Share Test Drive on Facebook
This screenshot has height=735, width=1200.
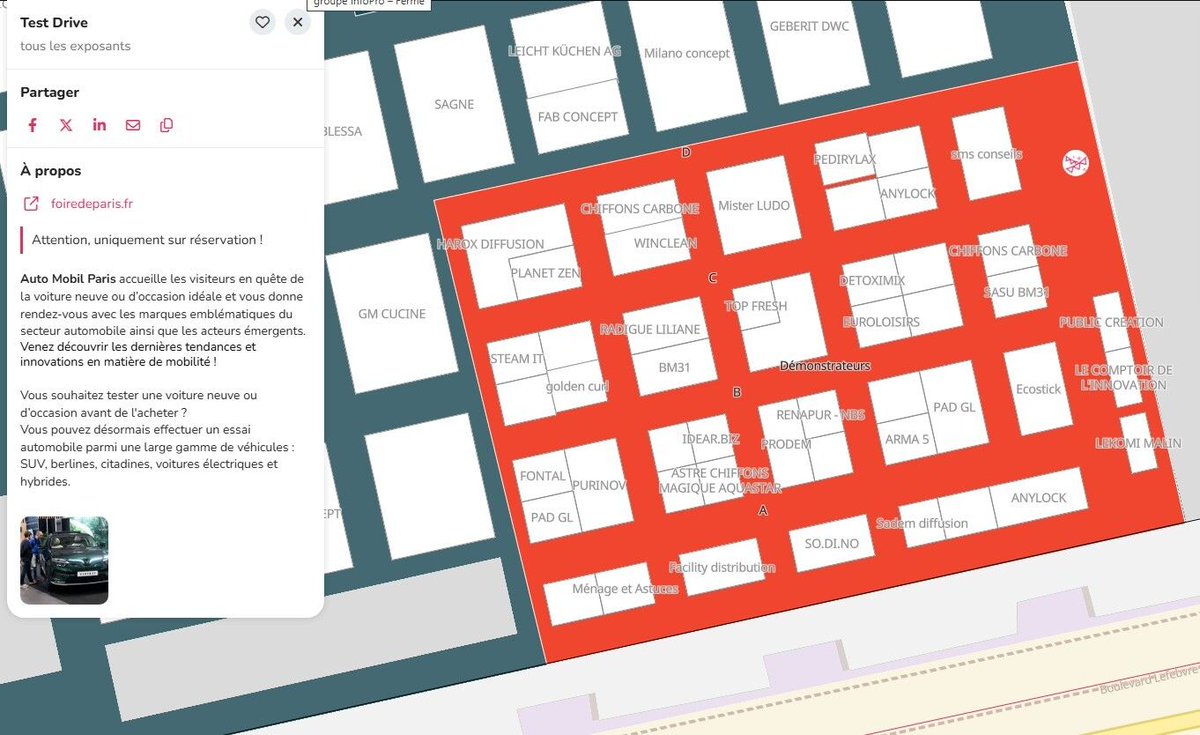32,125
